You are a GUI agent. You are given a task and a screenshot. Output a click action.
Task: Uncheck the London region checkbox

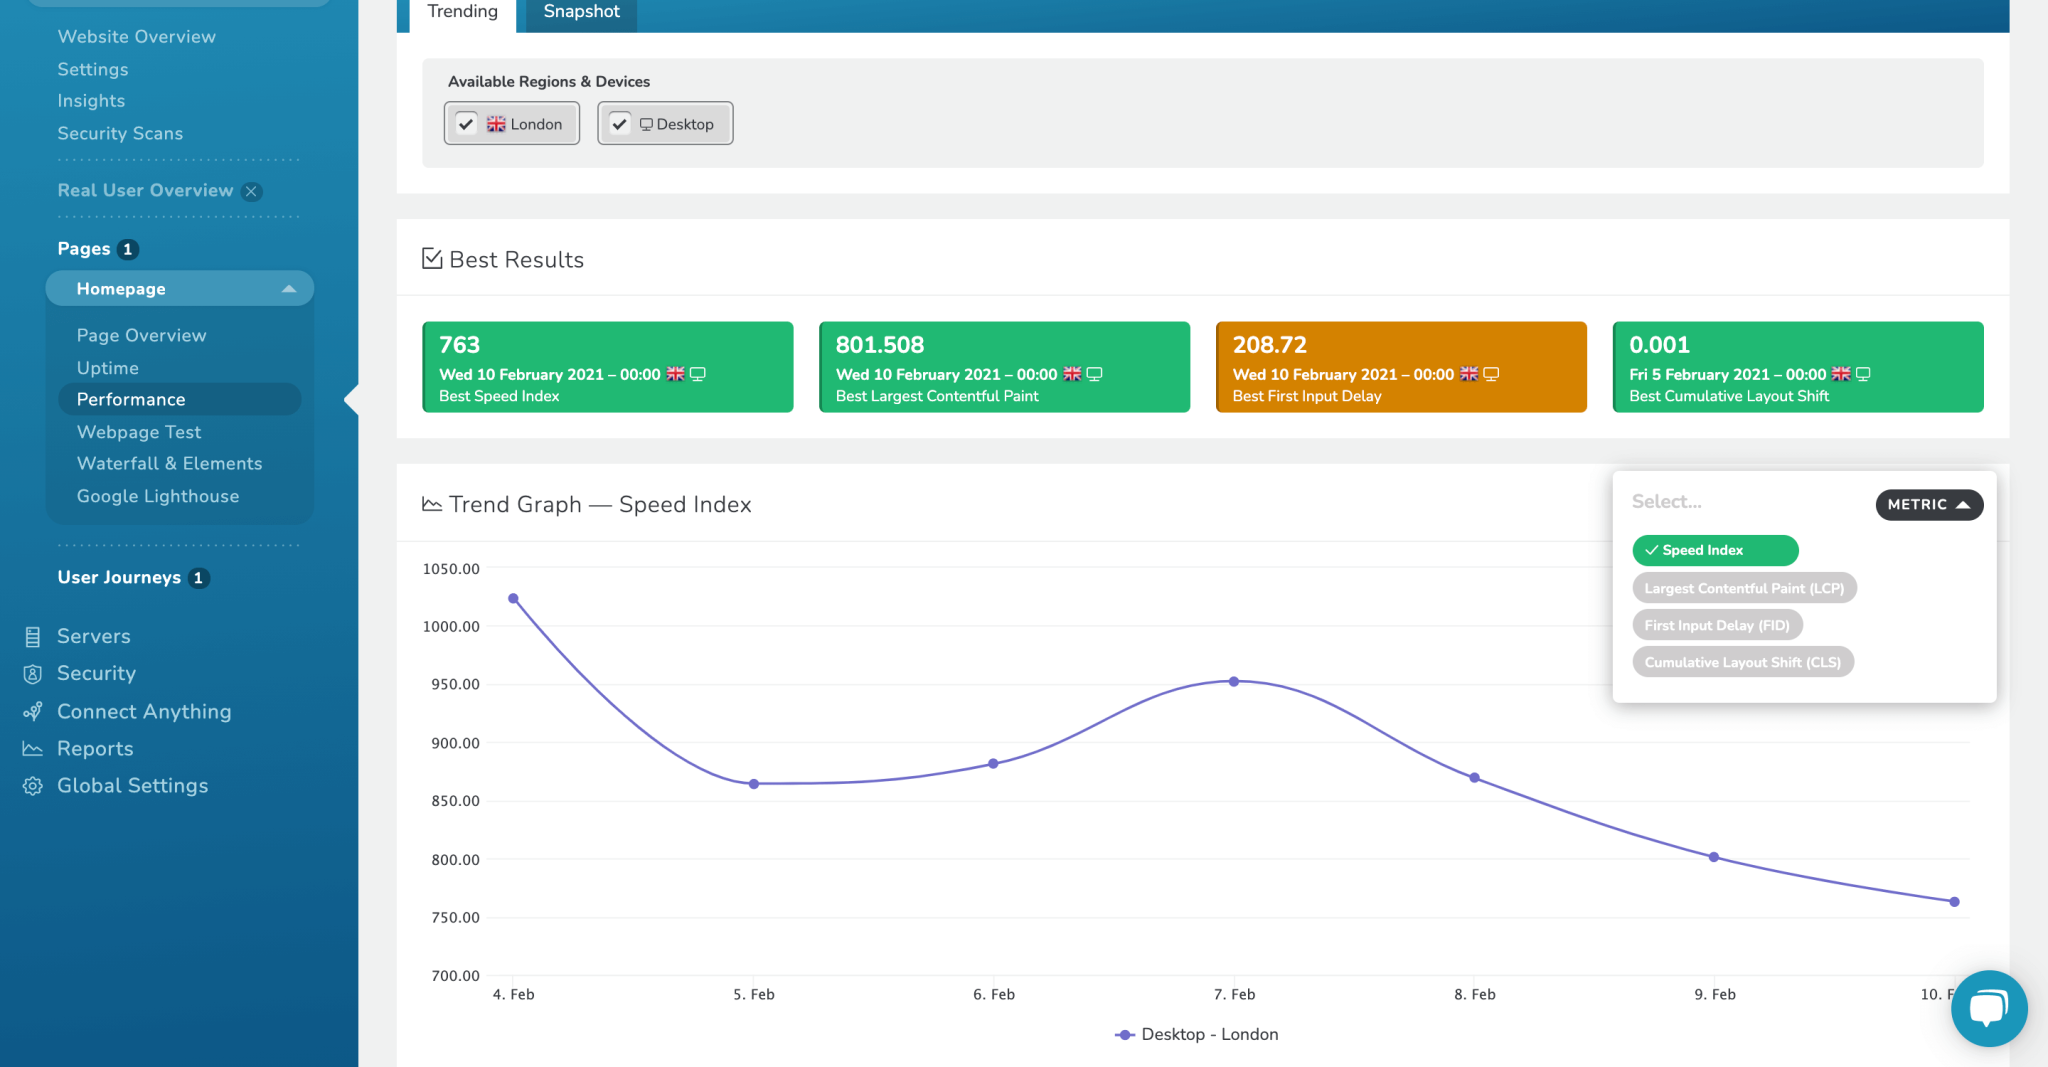(466, 123)
